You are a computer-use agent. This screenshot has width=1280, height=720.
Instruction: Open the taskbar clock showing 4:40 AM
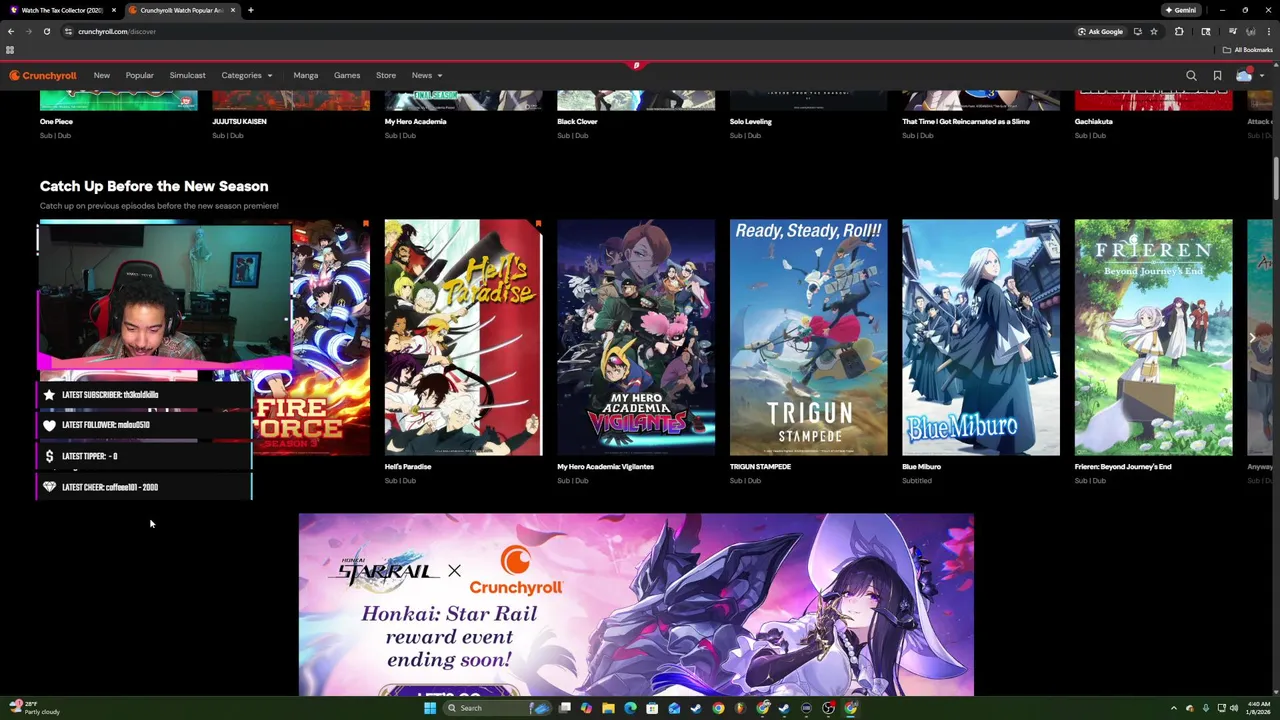1258,708
